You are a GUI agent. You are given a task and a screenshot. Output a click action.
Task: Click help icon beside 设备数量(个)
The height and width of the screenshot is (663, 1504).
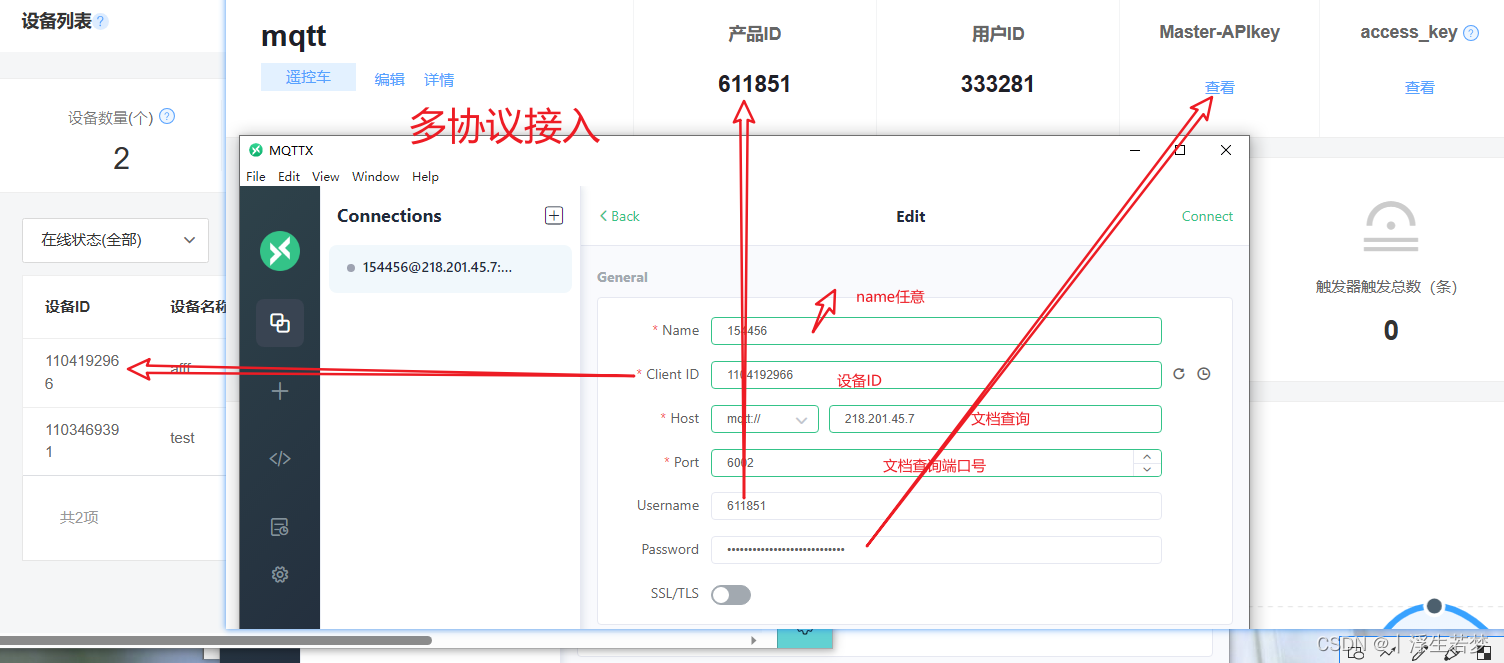coord(167,116)
